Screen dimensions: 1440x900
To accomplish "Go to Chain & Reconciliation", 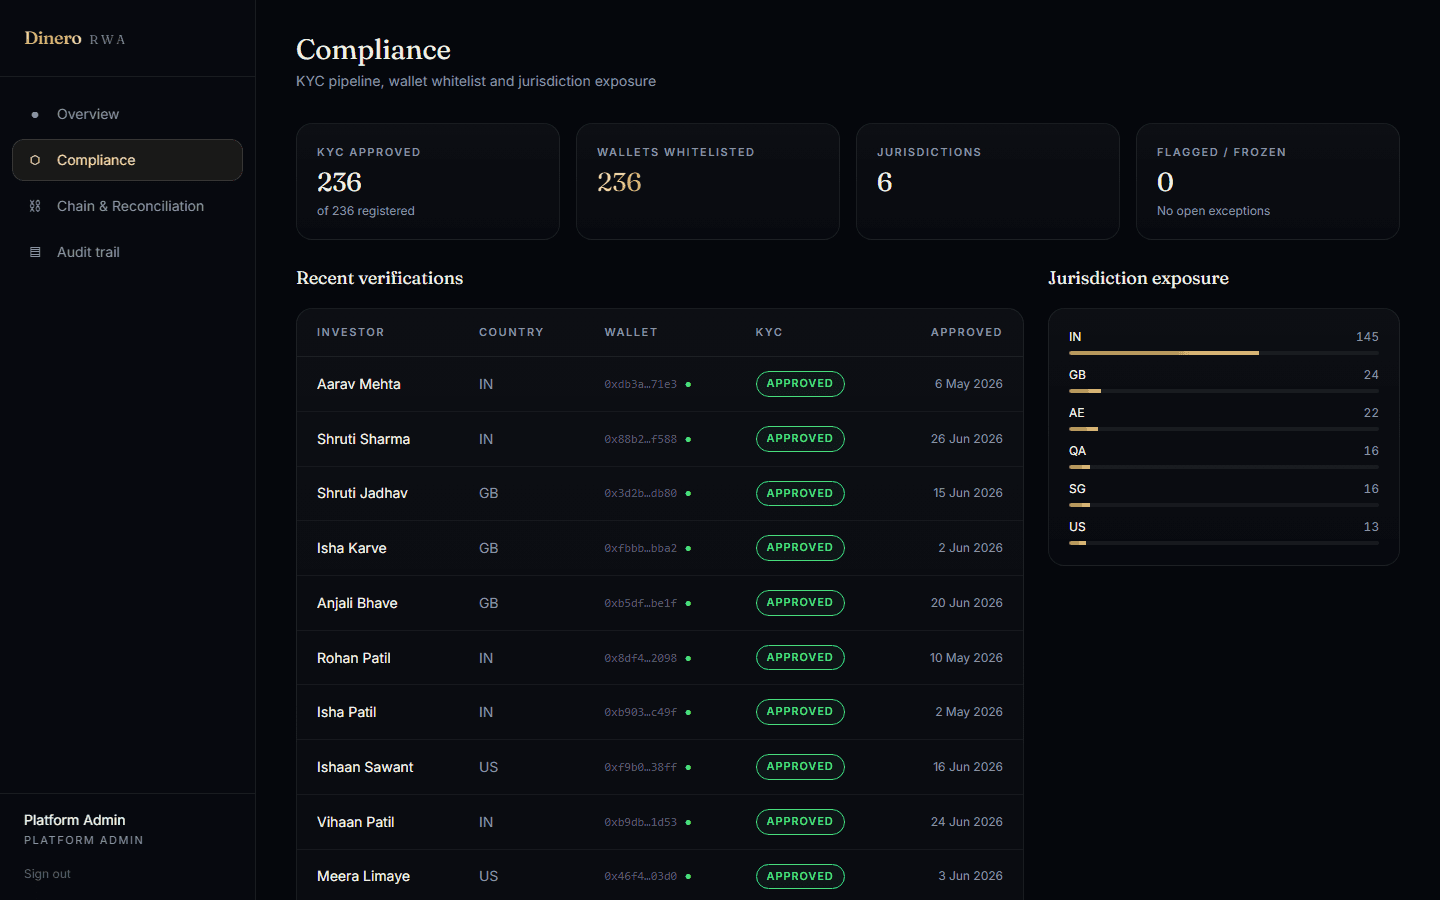I will coord(127,206).
